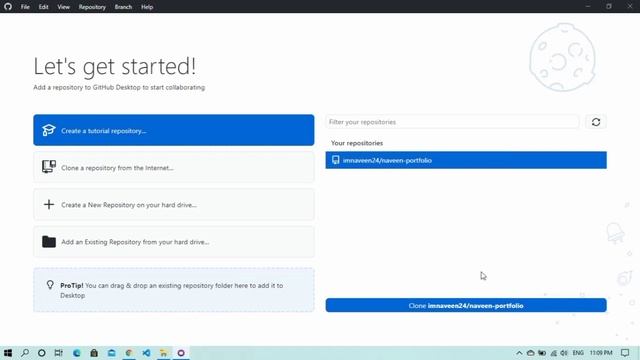Image resolution: width=640 pixels, height=360 pixels.
Task: Open the Branch menu
Action: 123,7
